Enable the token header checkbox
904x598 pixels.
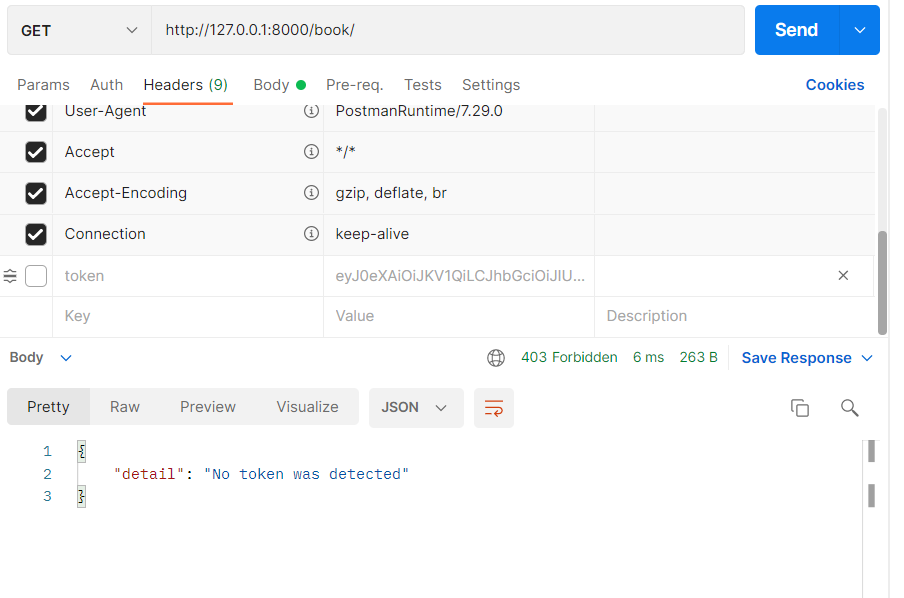click(36, 276)
